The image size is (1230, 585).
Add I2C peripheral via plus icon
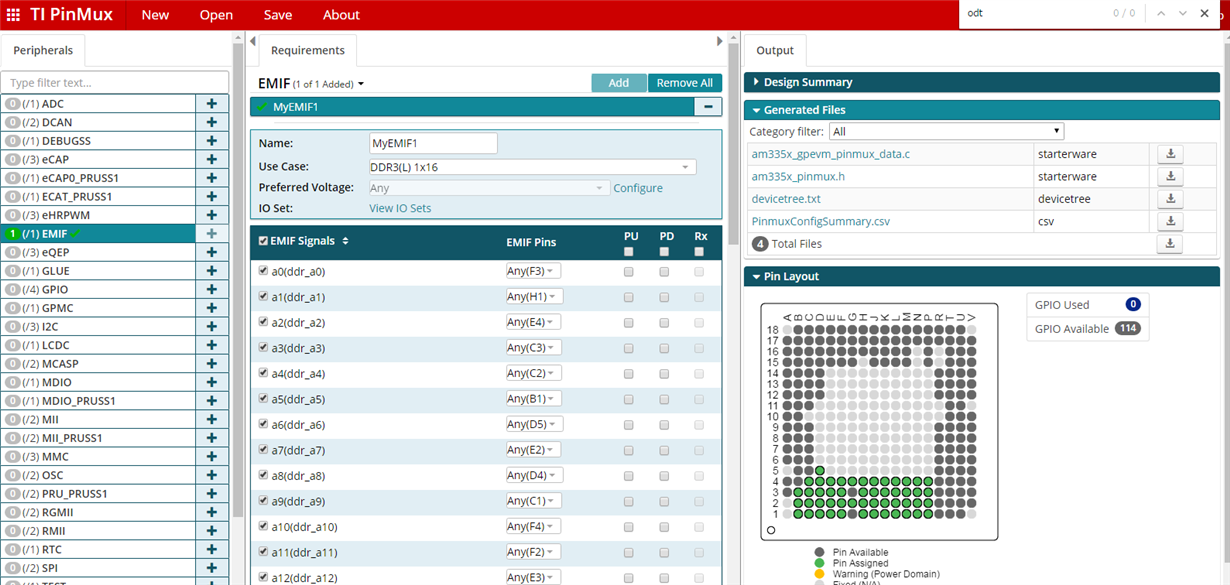pyautogui.click(x=212, y=326)
